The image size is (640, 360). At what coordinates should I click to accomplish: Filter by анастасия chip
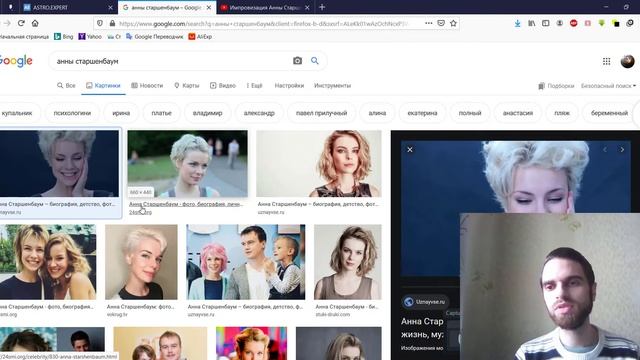pos(518,113)
